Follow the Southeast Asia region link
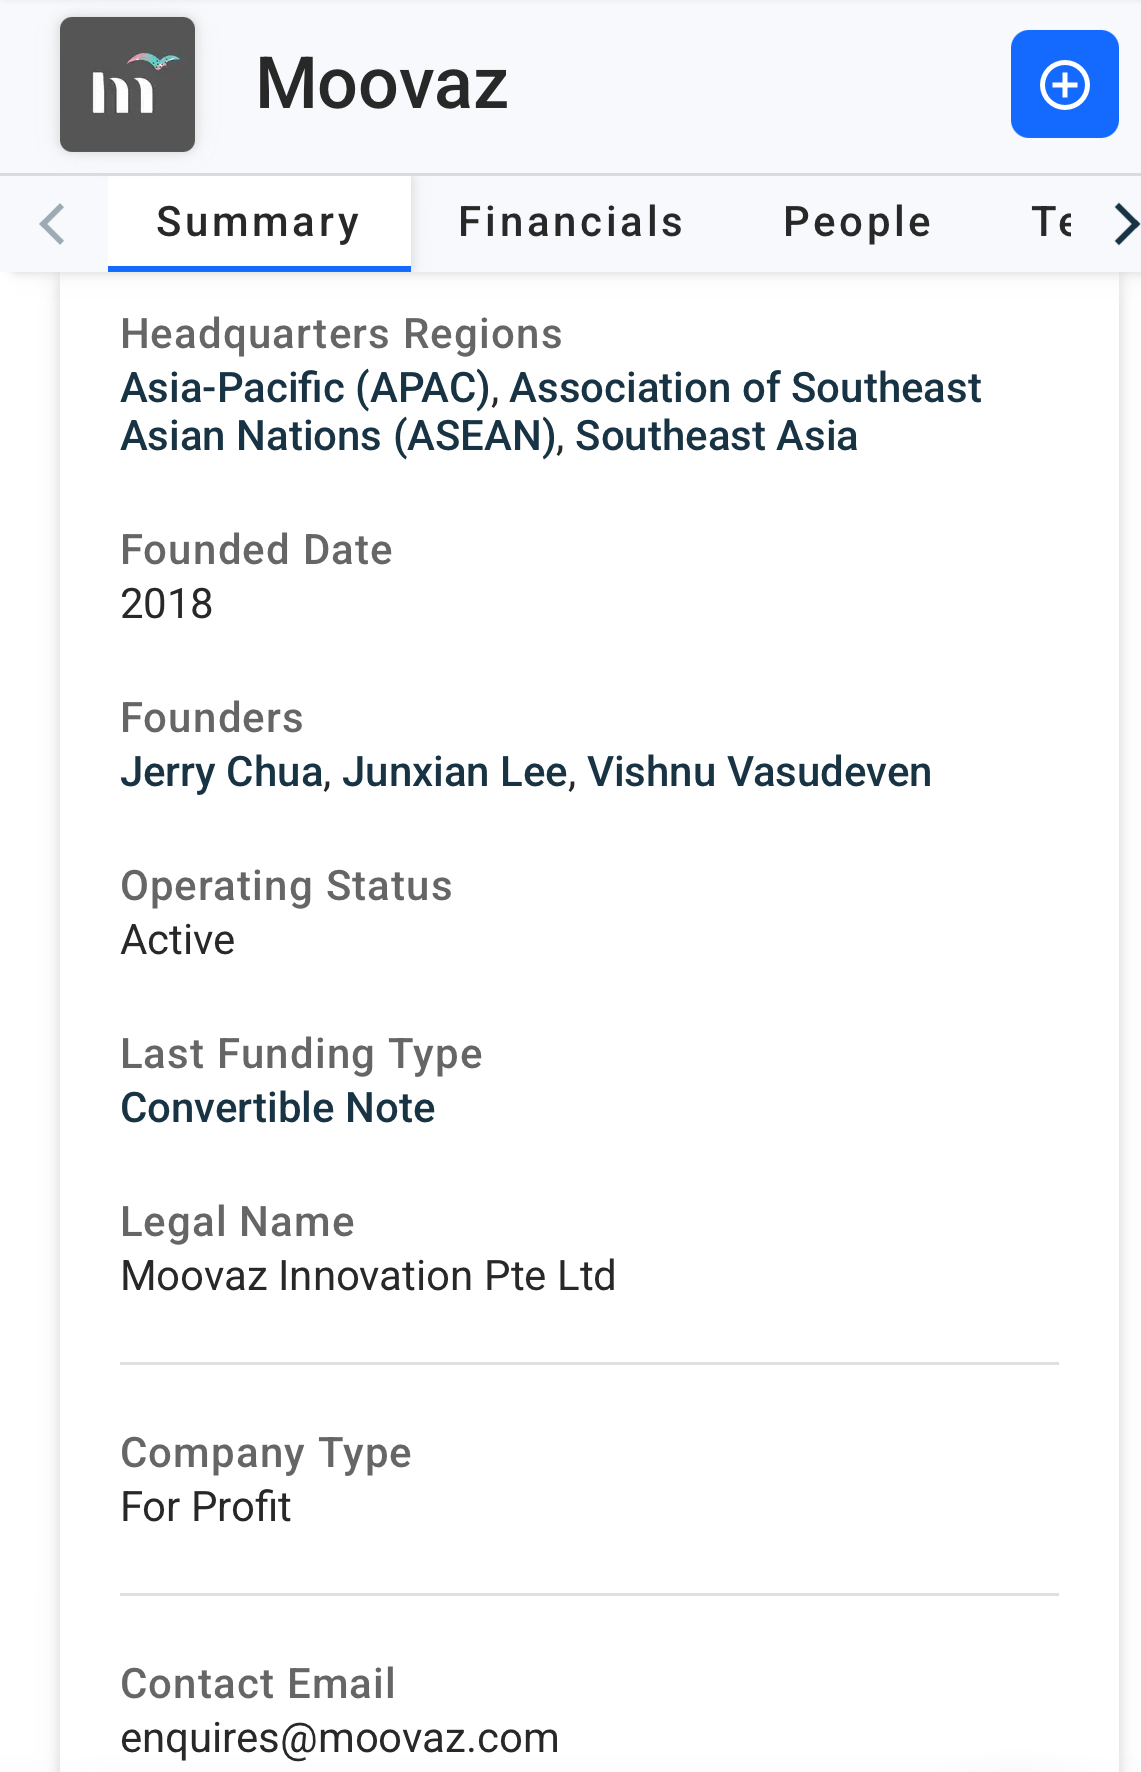Screen dimensions: 1141x1772 pyautogui.click(x=716, y=436)
